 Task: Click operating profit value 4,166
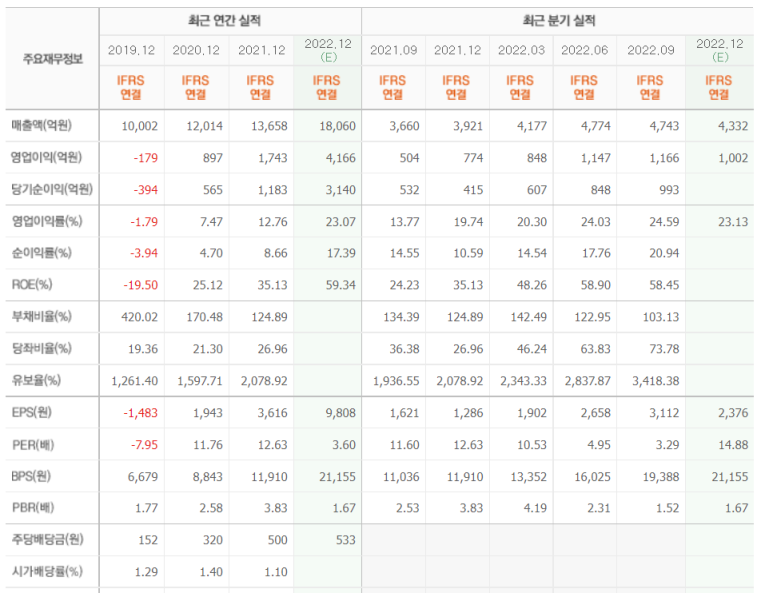[340, 158]
